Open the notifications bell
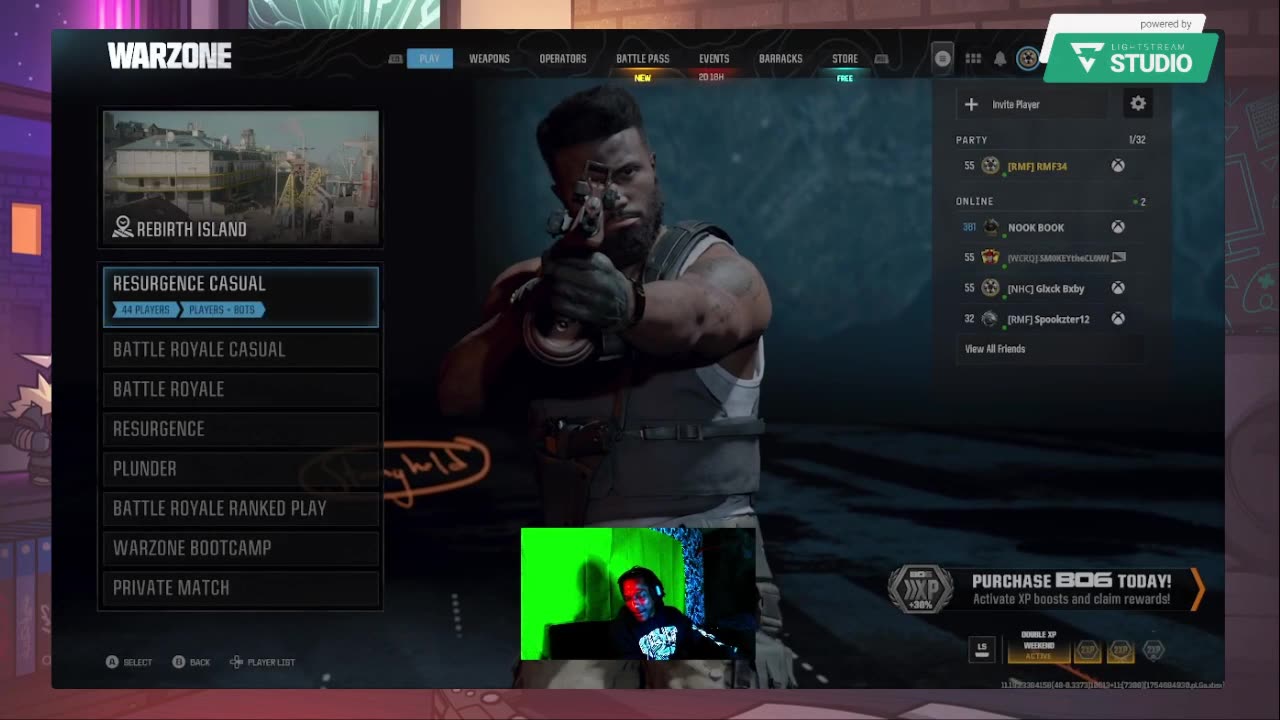 coord(1000,59)
